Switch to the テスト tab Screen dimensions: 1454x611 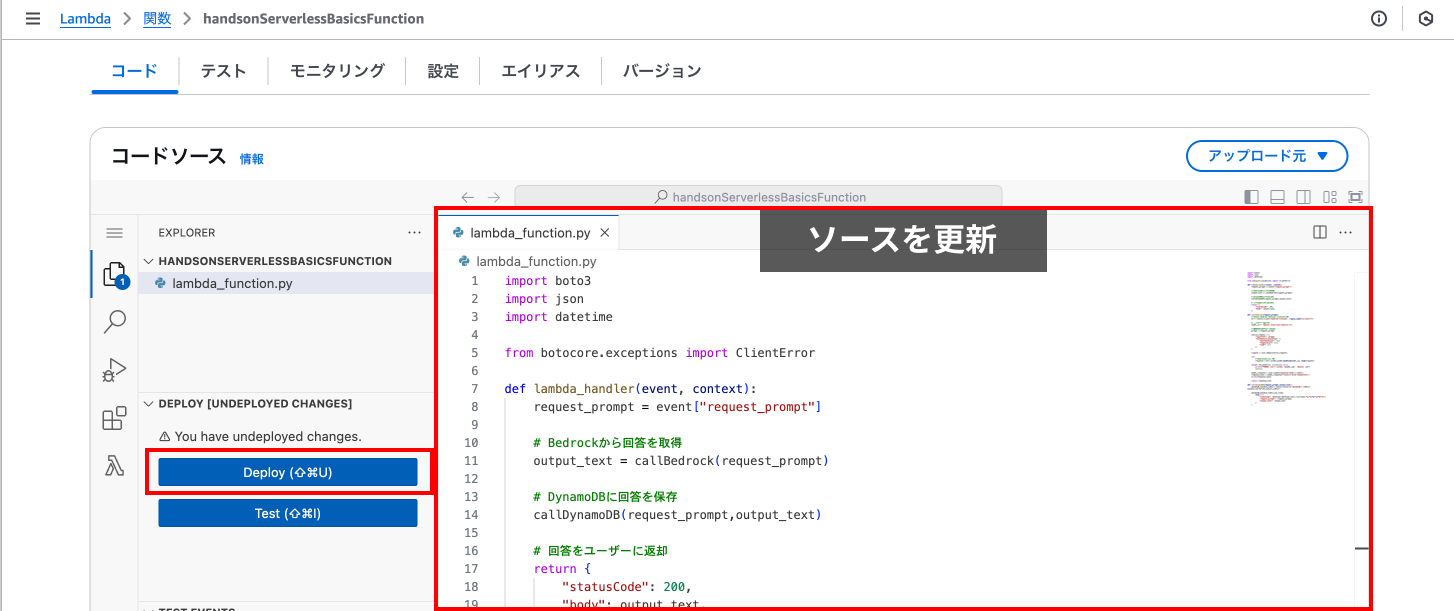[224, 71]
